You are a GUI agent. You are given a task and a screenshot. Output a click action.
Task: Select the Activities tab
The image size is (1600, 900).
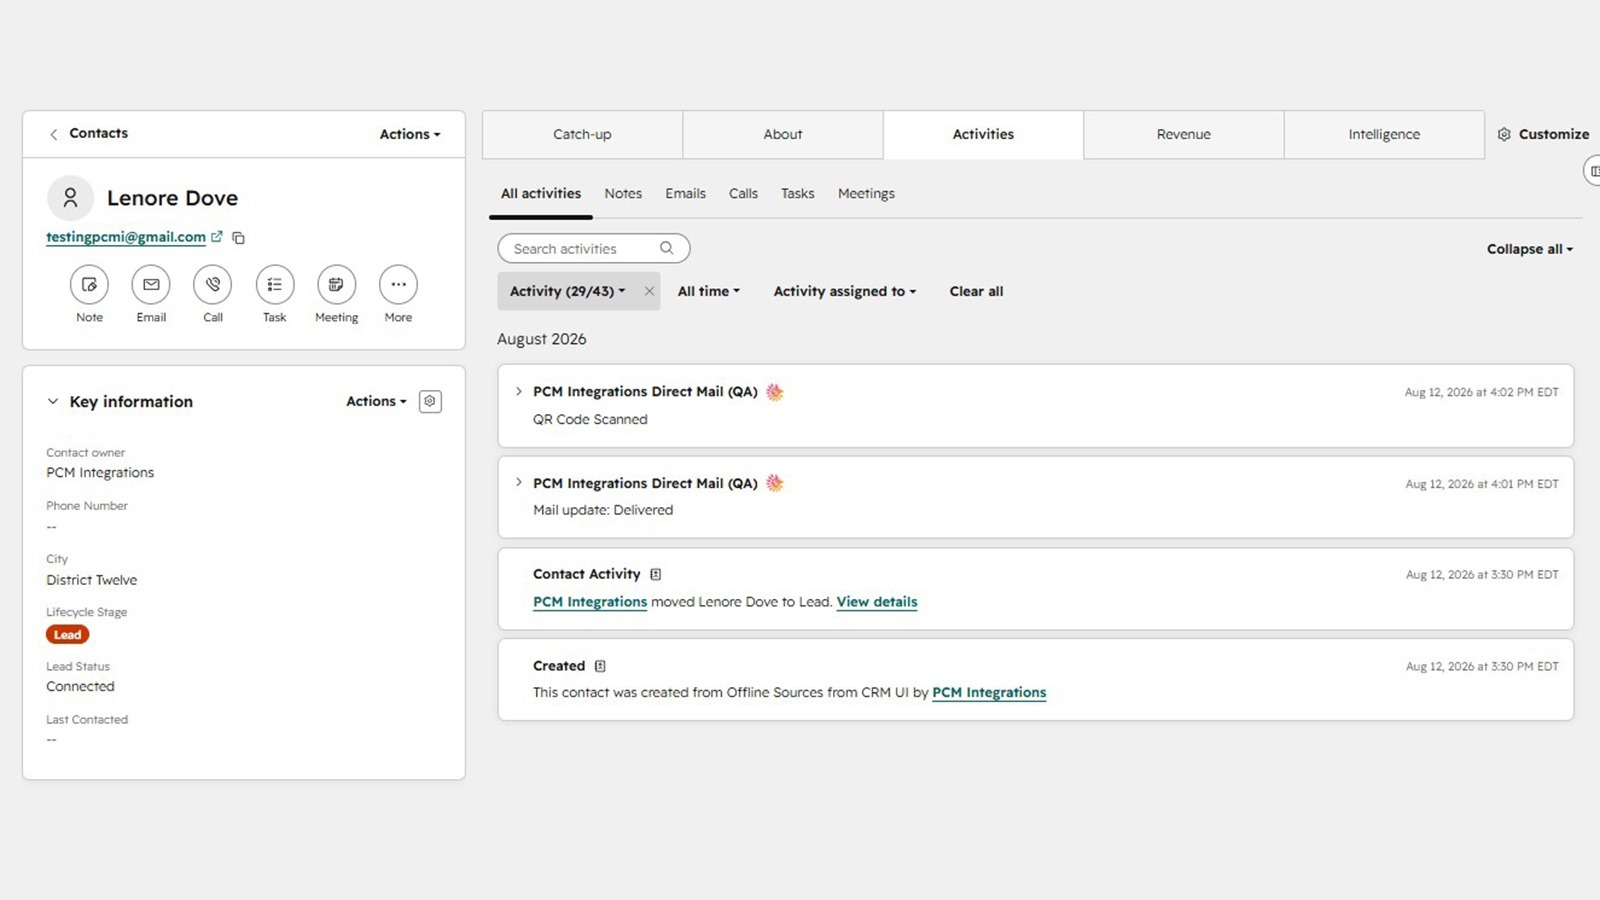983,134
